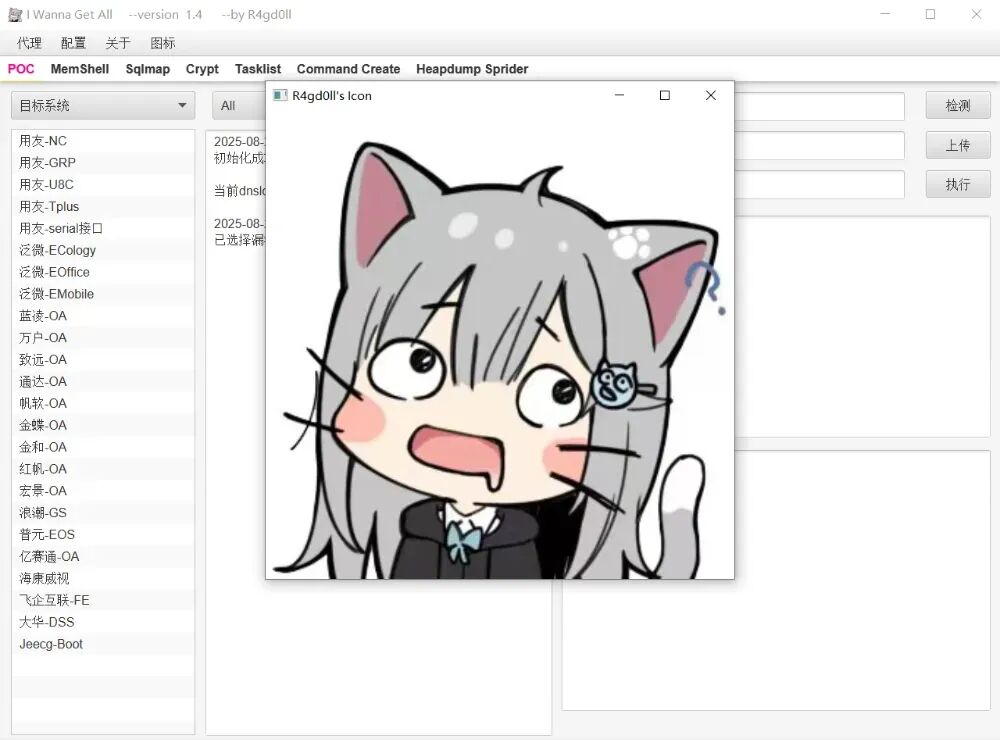Viewport: 1000px width, 740px height.
Task: Choose Jeecg-Boot in the target list
Action: click(51, 644)
